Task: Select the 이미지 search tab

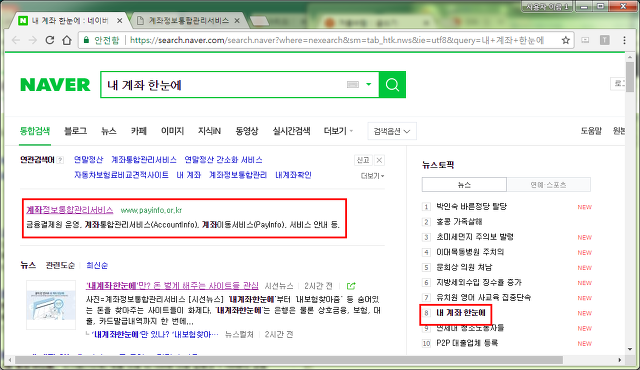Action: pos(172,131)
